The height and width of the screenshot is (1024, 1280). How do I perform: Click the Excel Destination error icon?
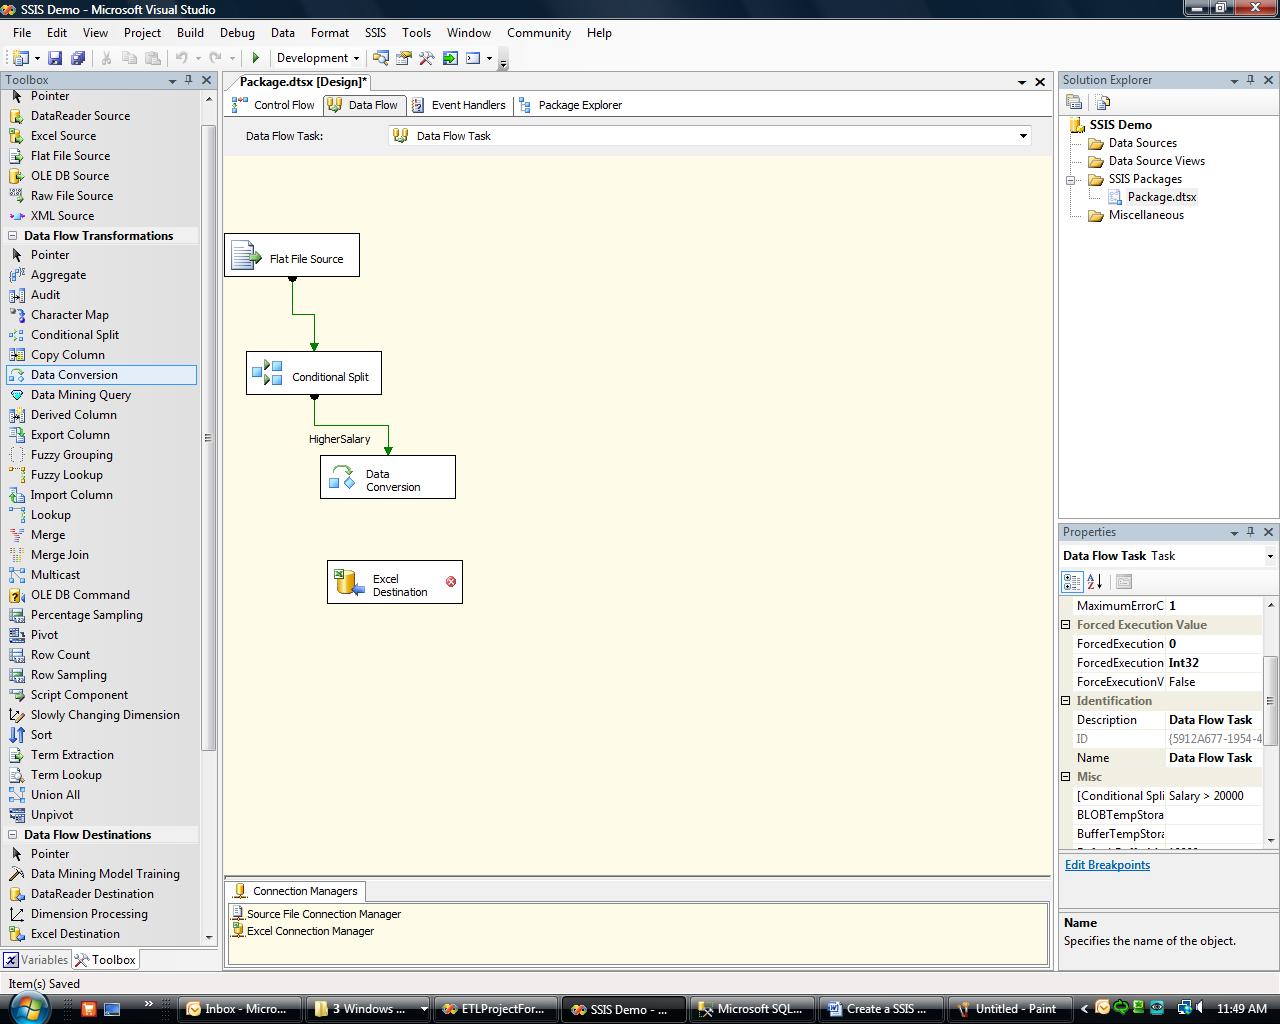point(451,582)
